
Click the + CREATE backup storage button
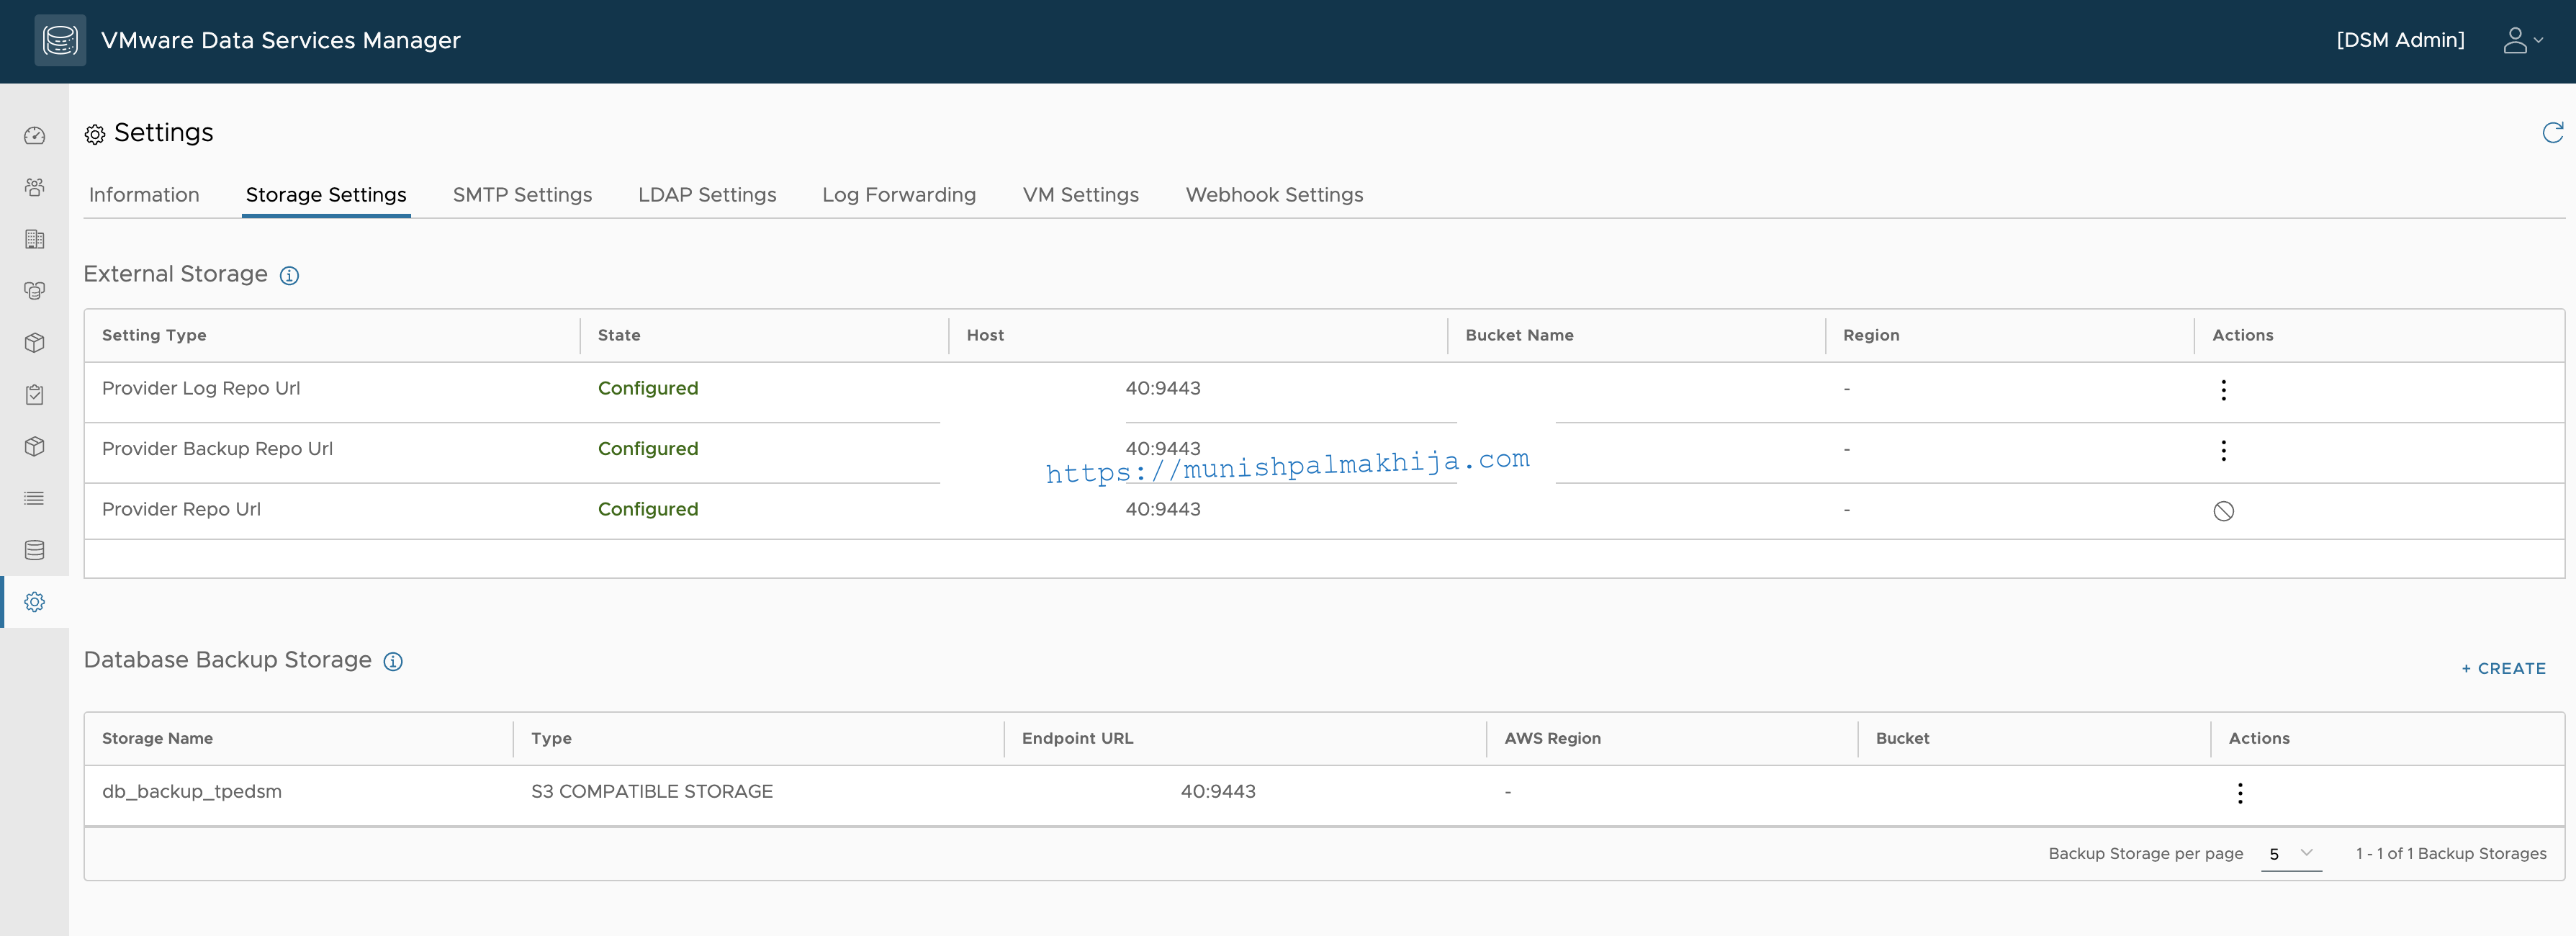coord(2504,668)
